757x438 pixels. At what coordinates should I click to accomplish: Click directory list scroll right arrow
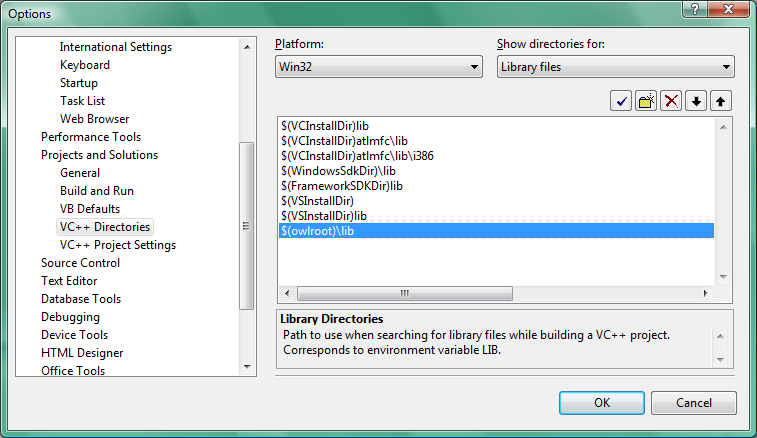[x=705, y=293]
